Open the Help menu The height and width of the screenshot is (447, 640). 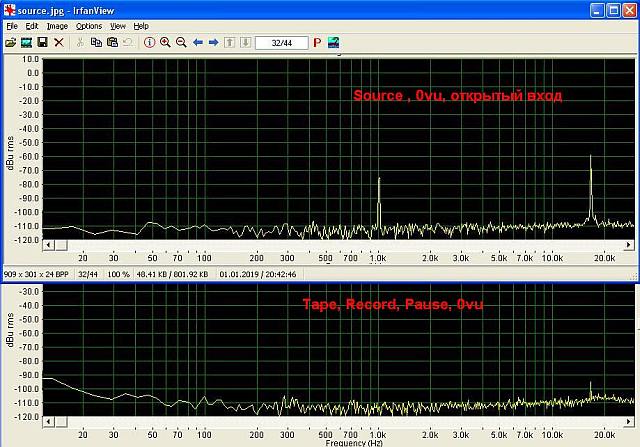141,25
